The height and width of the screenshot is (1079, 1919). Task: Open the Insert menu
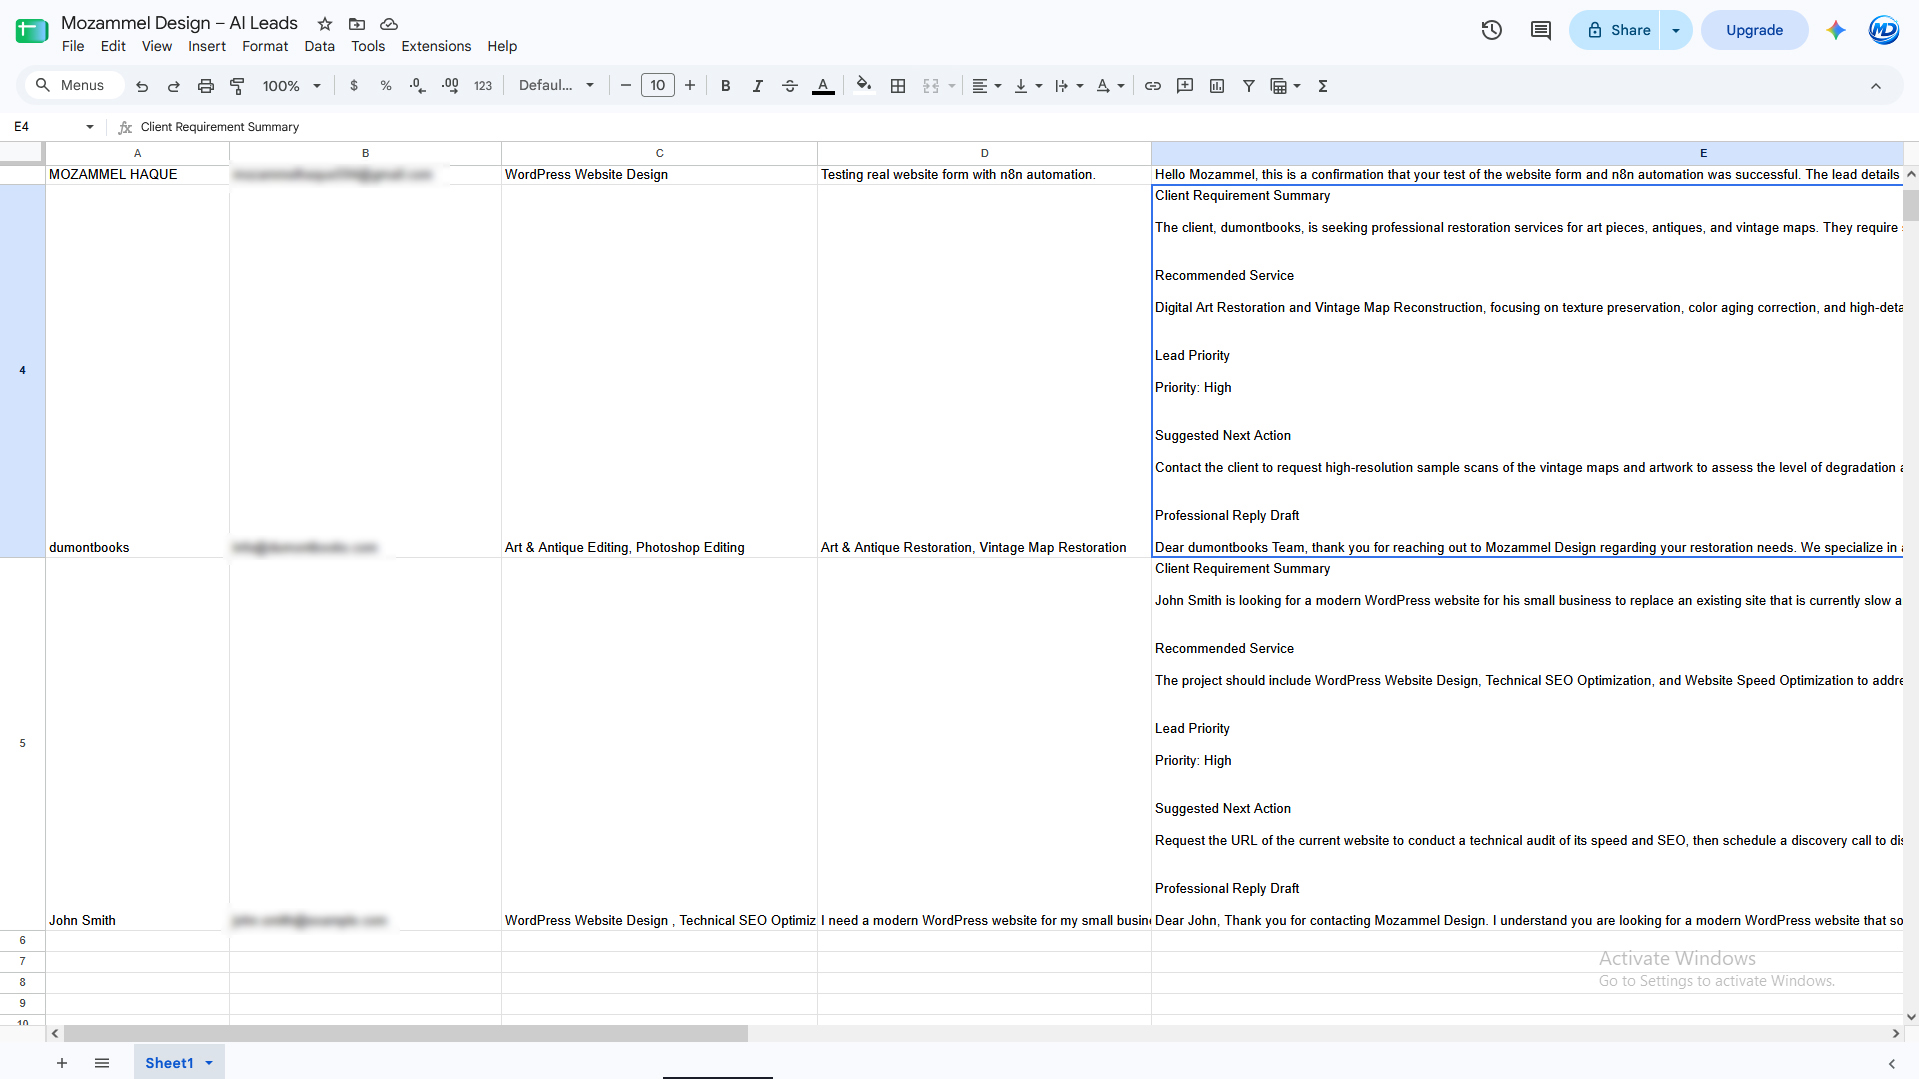(x=207, y=46)
